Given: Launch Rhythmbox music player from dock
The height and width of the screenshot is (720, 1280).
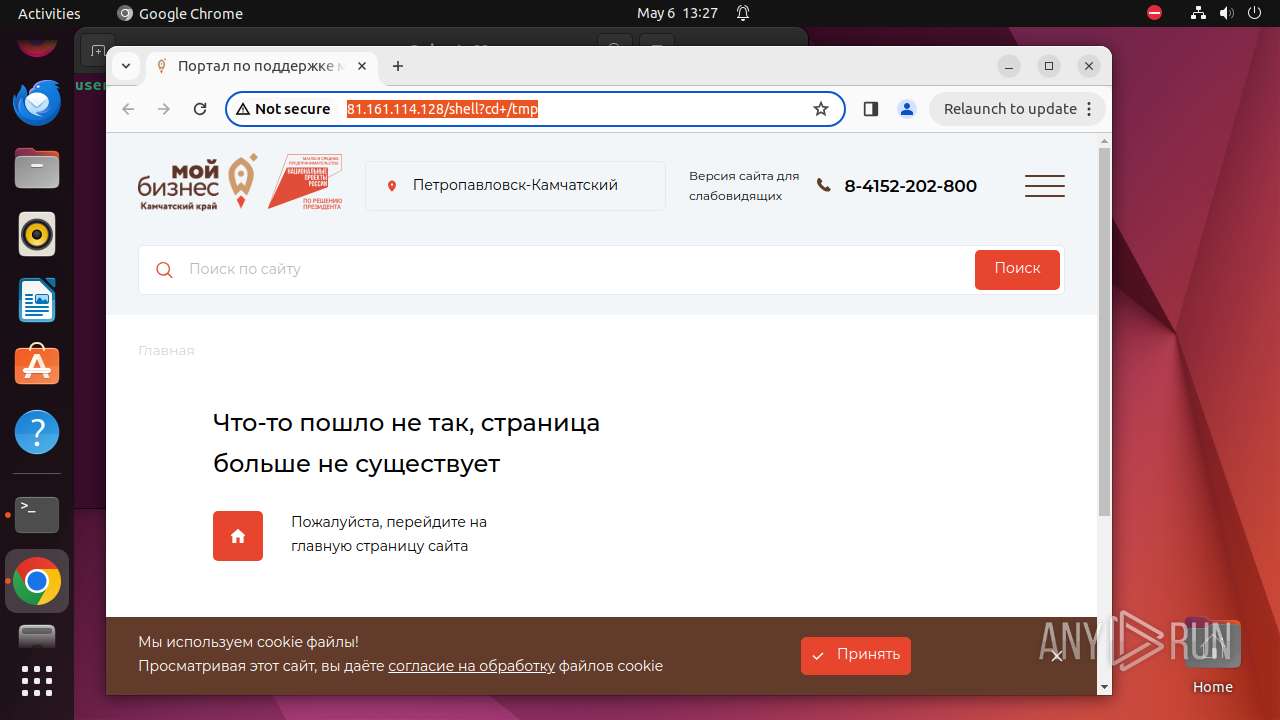Looking at the screenshot, I should [x=37, y=234].
